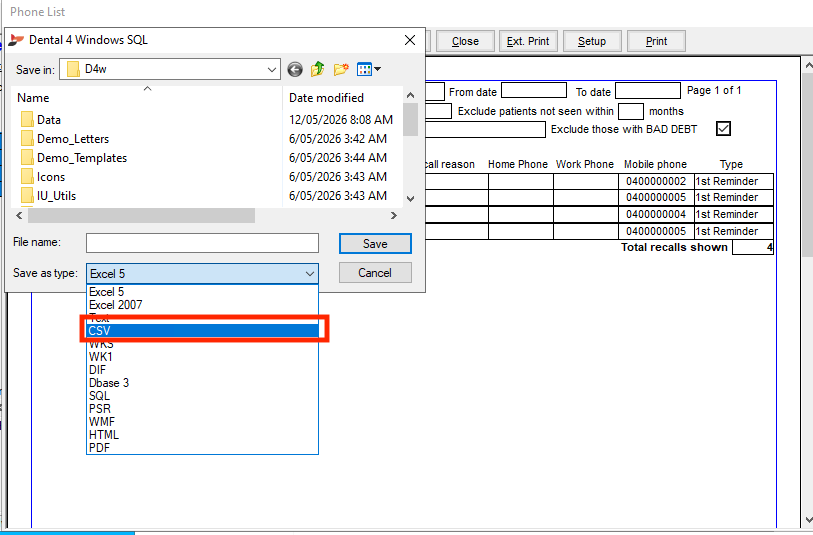Click the Save button

375,244
